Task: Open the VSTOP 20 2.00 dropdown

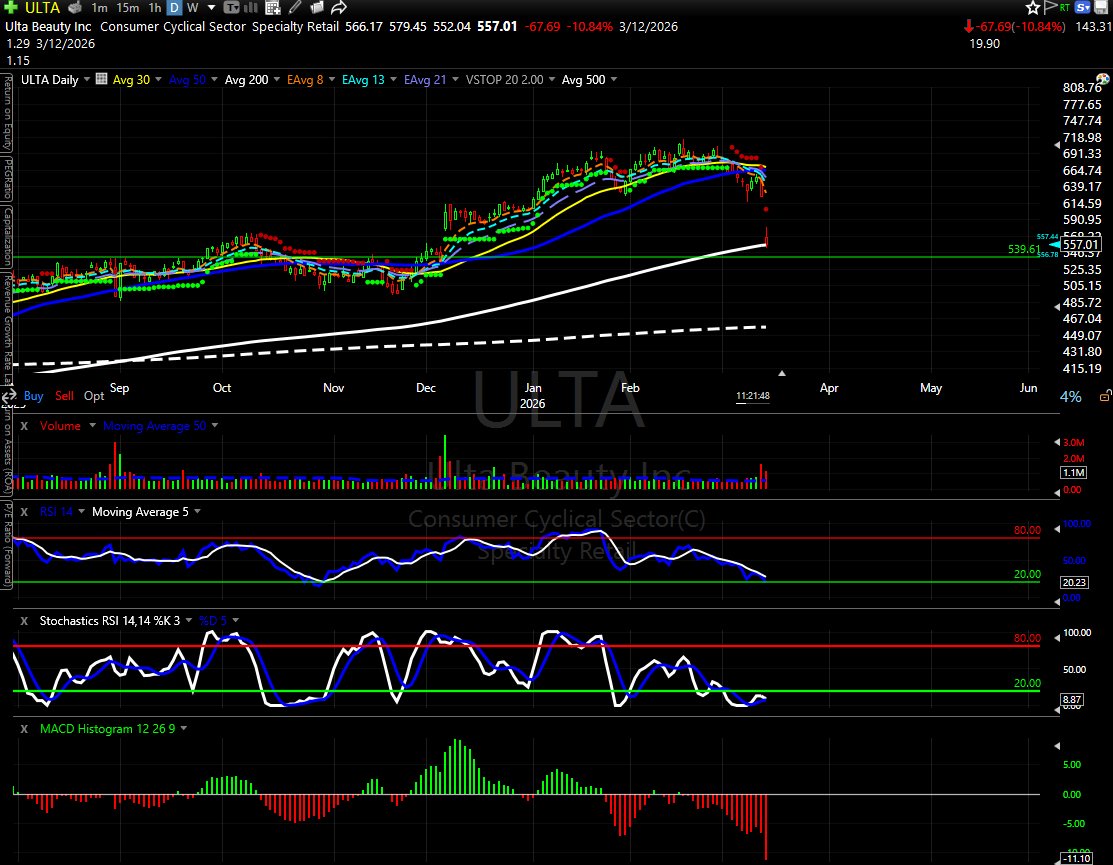Action: click(x=551, y=79)
